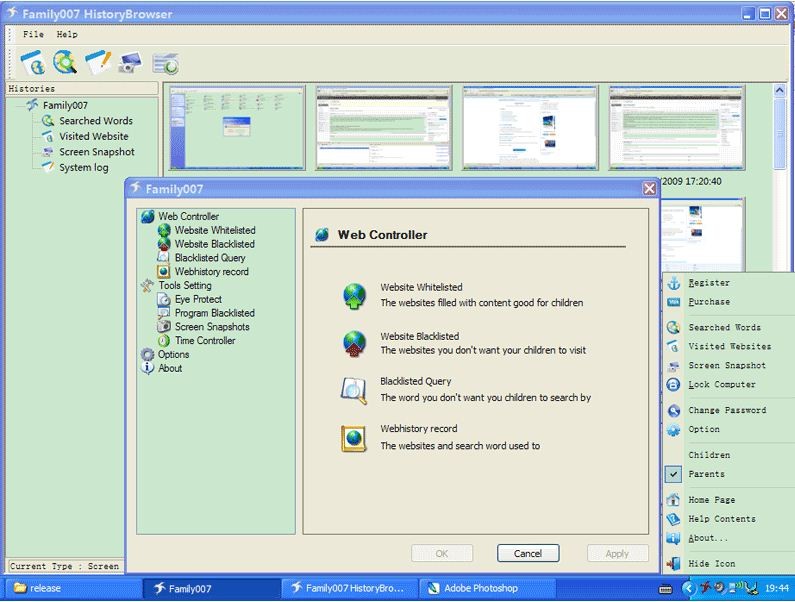This screenshot has height=602, width=795.
Task: Open second snapshot thumbnail in top row
Action: point(383,127)
